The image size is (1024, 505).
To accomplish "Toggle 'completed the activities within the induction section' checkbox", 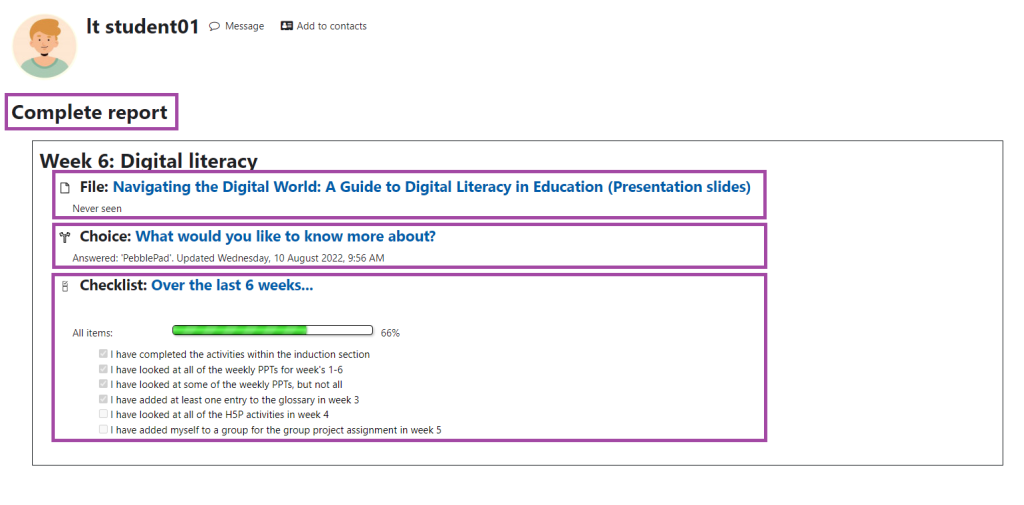I will [x=103, y=354].
